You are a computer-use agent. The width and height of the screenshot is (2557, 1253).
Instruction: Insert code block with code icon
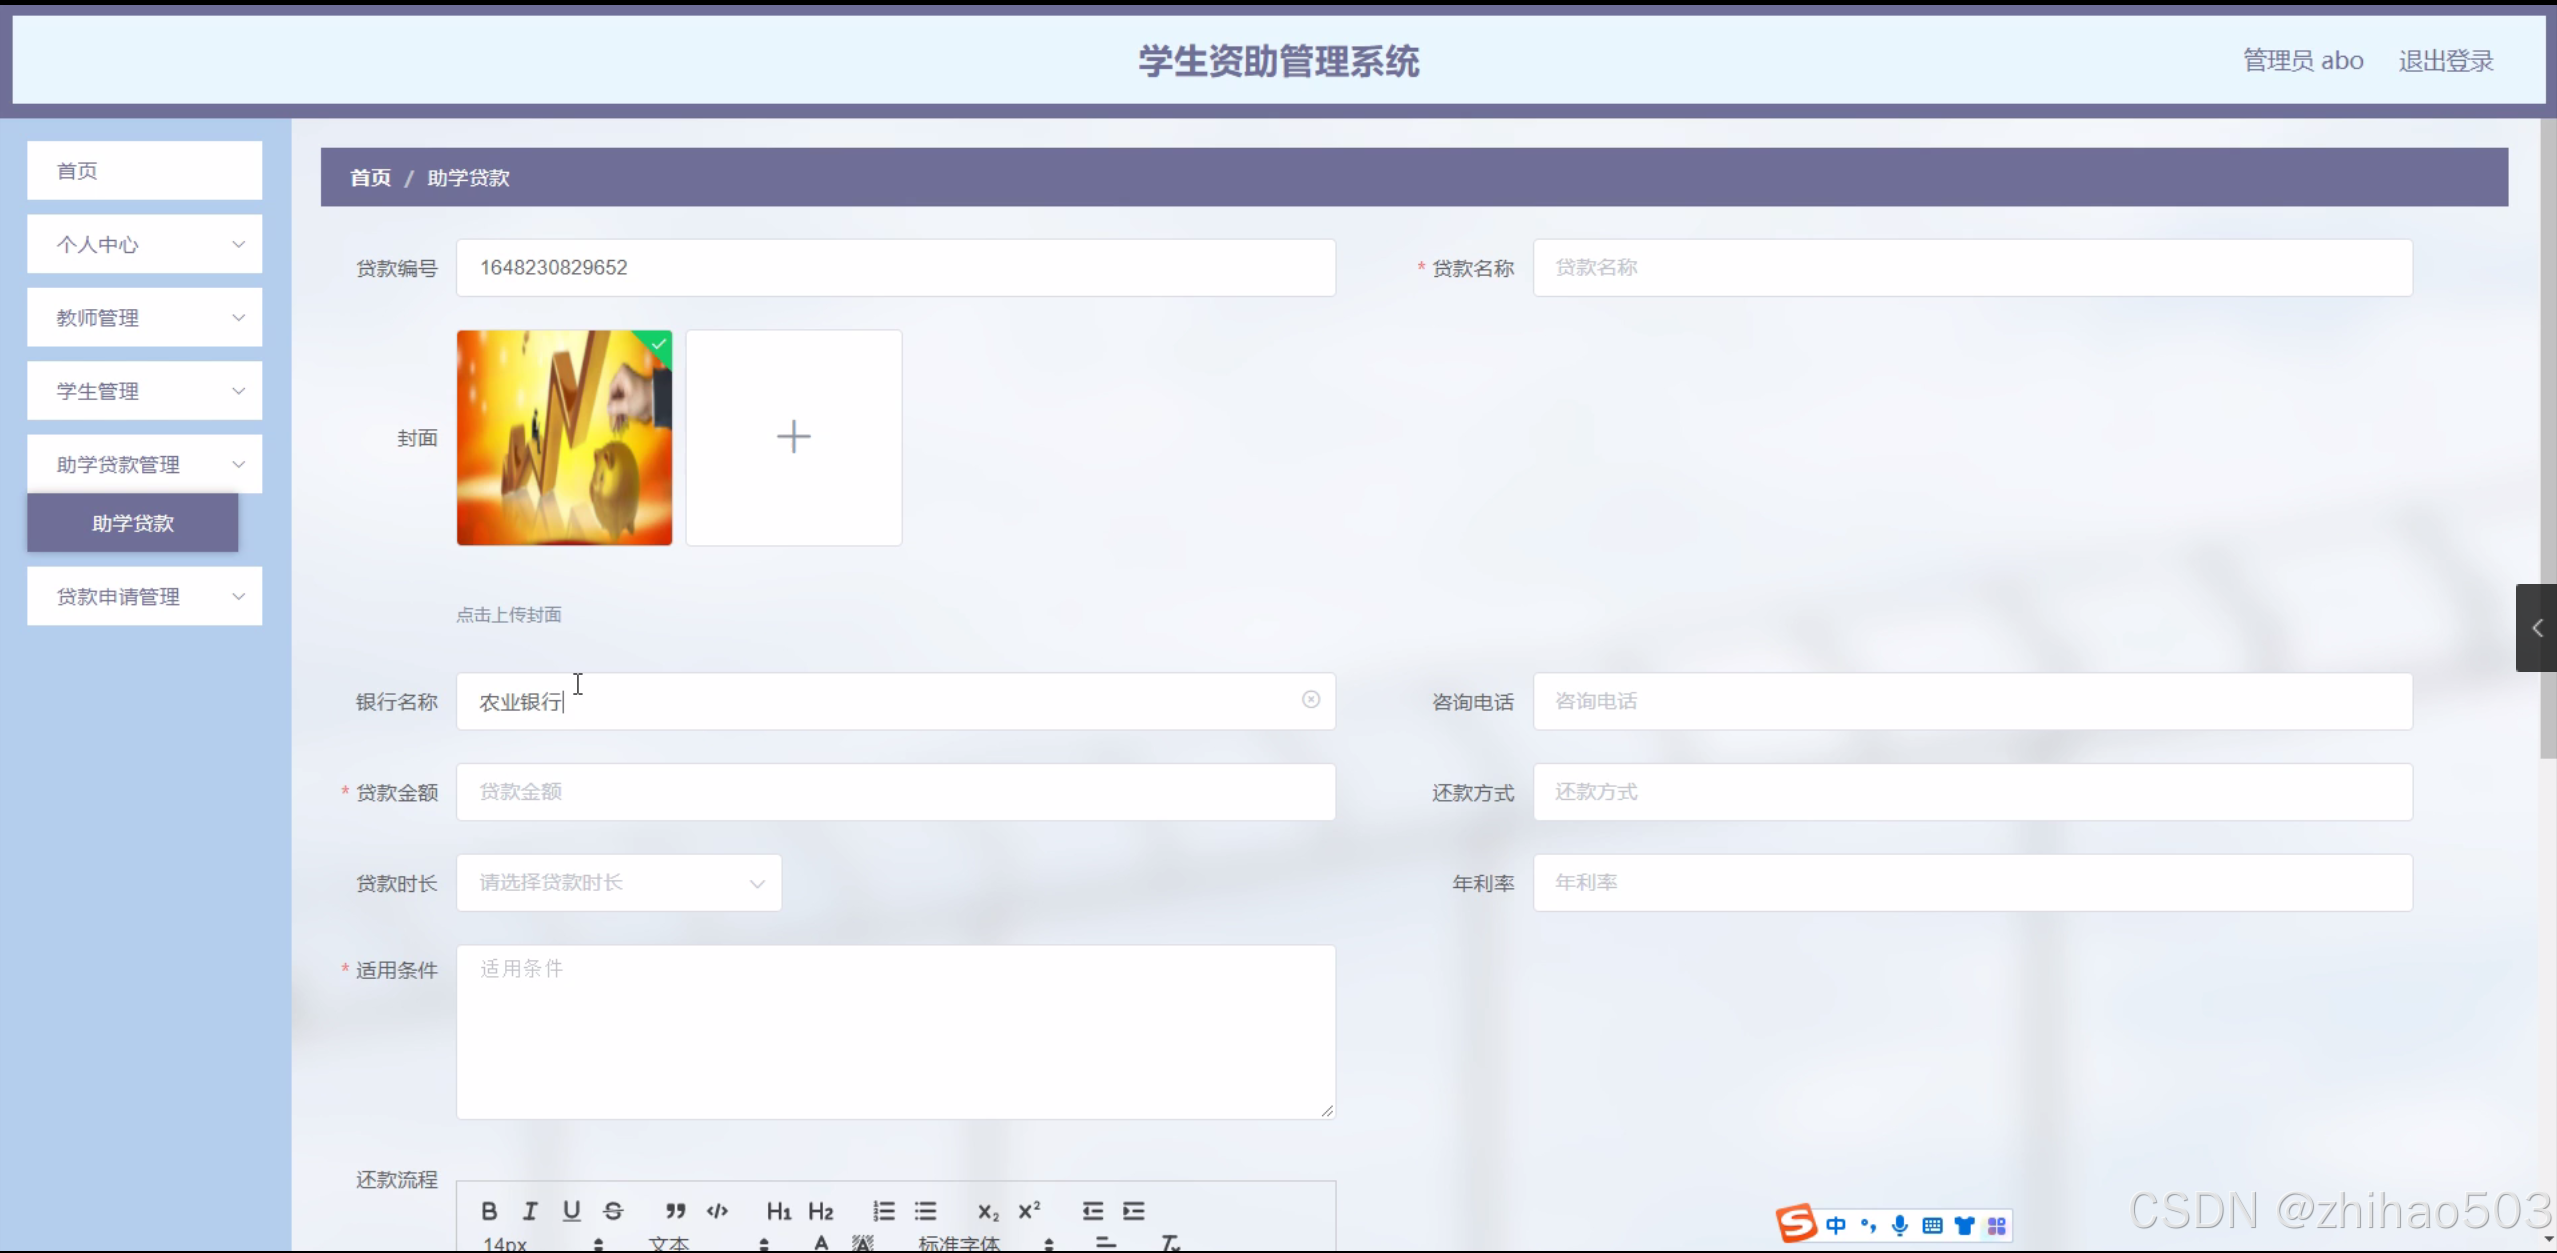pyautogui.click(x=717, y=1211)
